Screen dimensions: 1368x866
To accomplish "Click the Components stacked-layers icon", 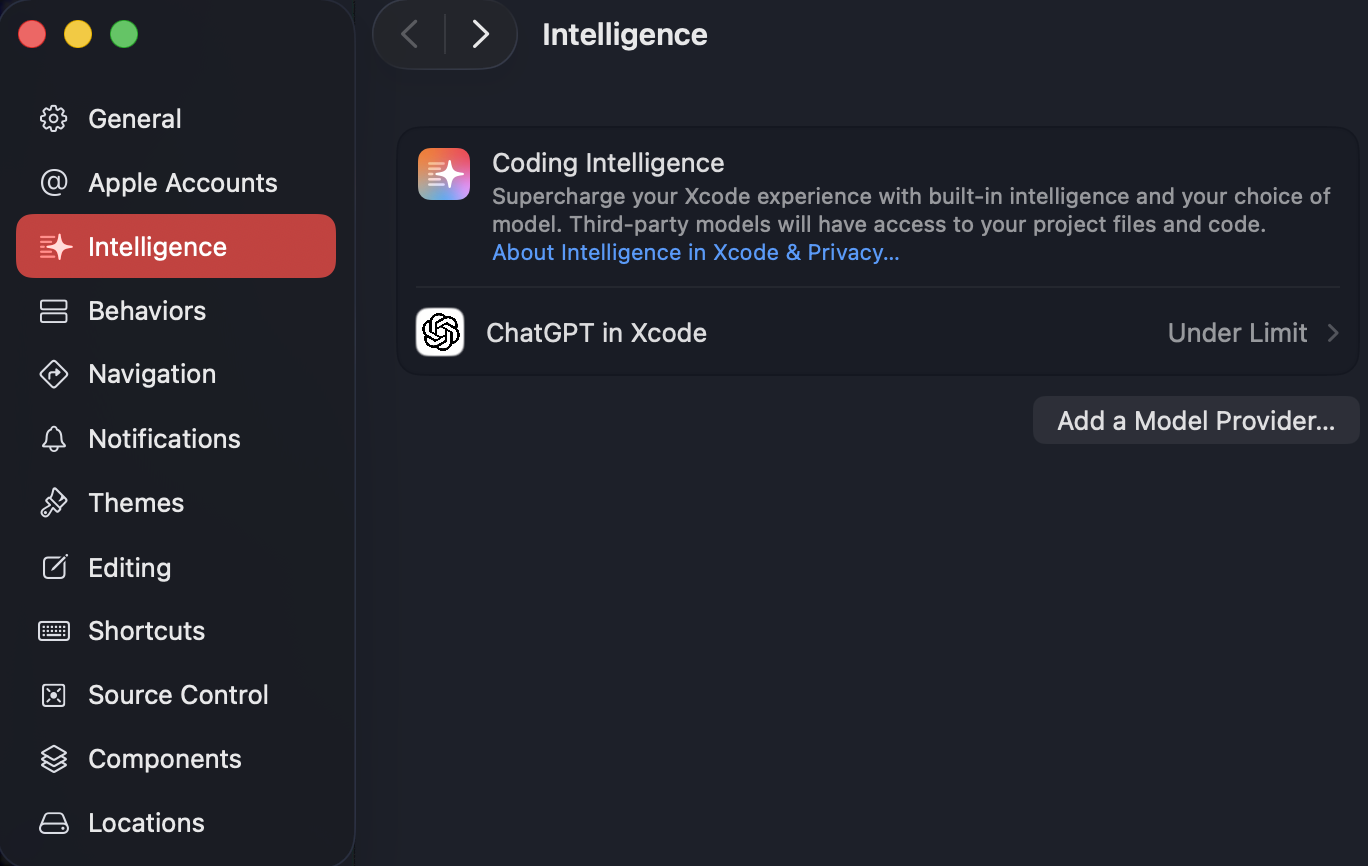I will coord(53,759).
